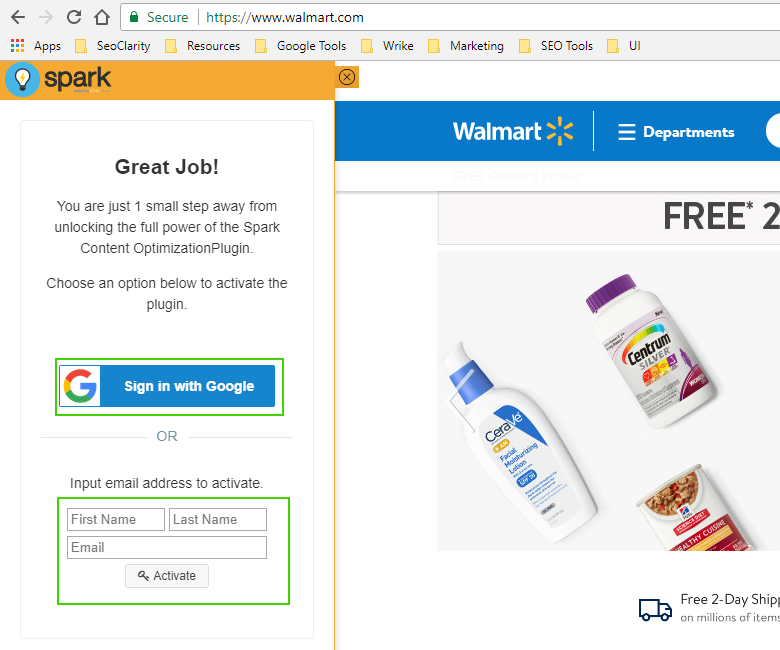Focus the Last Name field

218,519
